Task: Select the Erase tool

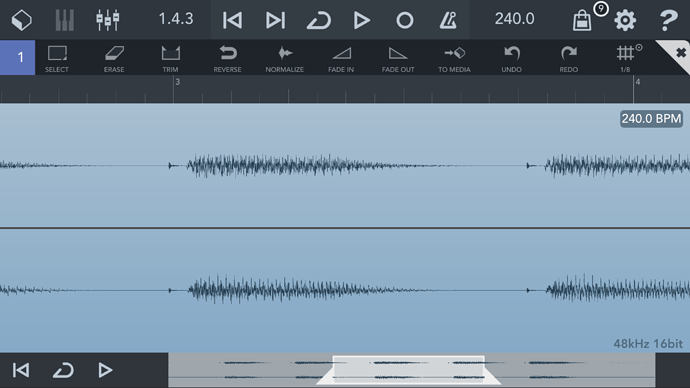Action: point(114,58)
